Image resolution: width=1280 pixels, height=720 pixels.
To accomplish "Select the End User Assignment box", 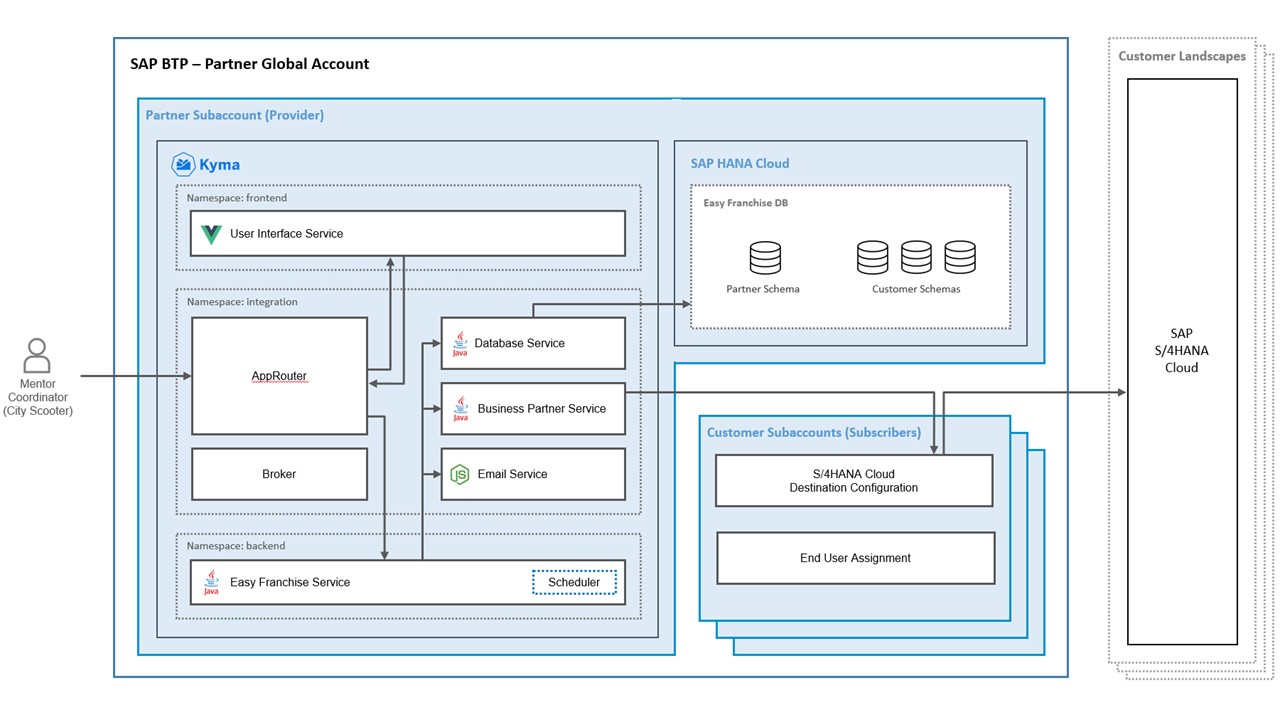I will (x=856, y=558).
